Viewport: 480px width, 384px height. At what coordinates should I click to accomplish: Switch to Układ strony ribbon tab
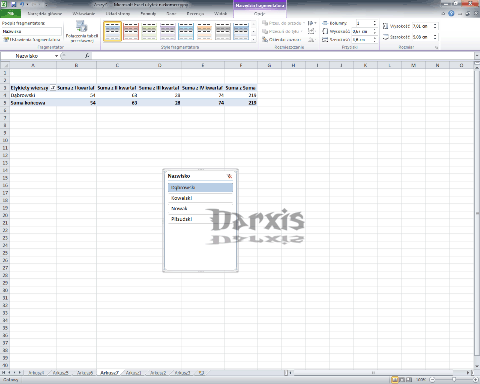[x=118, y=14]
